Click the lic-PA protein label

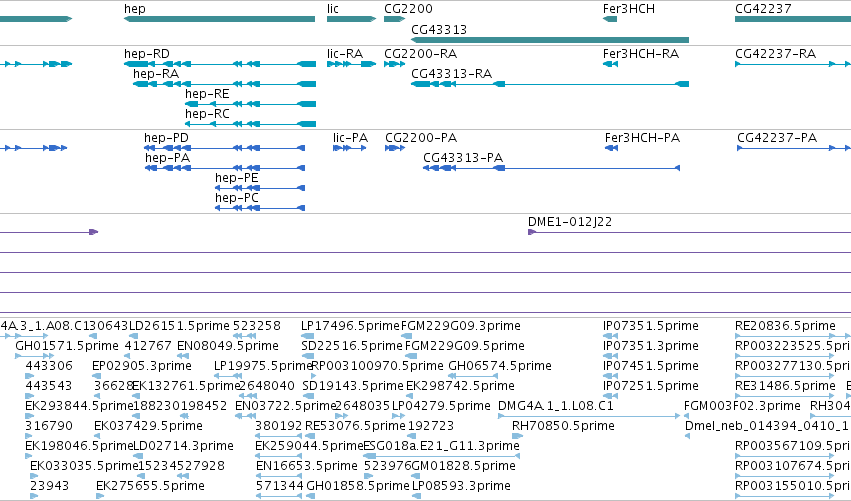coord(351,138)
